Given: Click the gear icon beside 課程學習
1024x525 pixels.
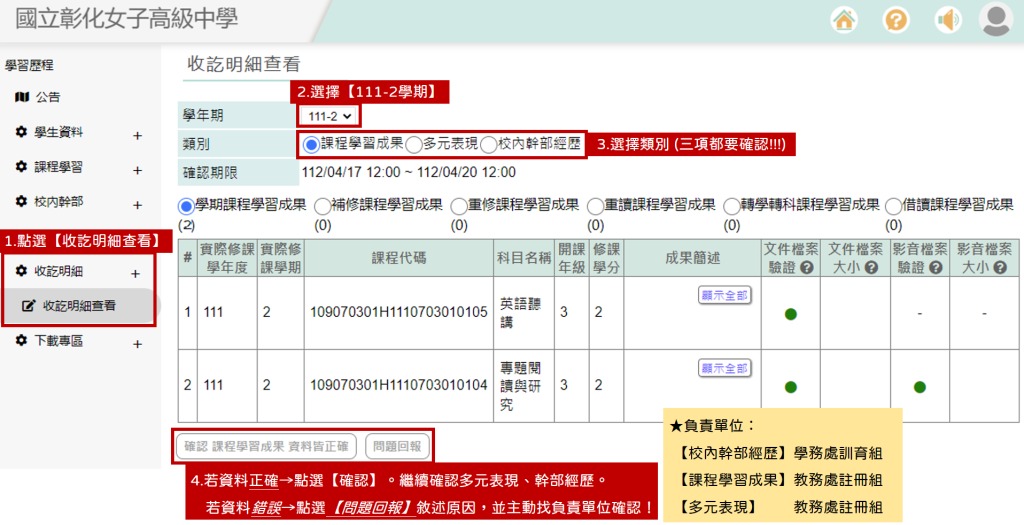Looking at the screenshot, I should click(x=21, y=167).
